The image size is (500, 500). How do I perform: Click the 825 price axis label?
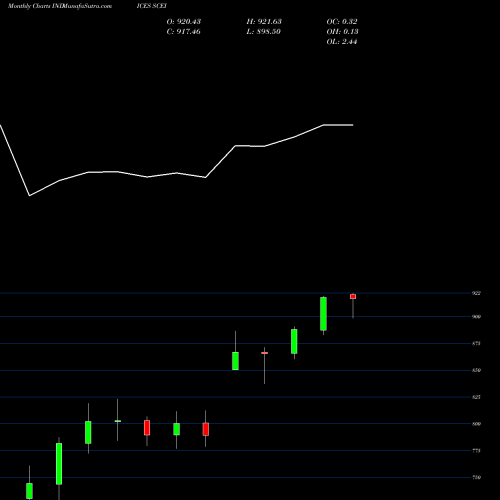(476, 397)
